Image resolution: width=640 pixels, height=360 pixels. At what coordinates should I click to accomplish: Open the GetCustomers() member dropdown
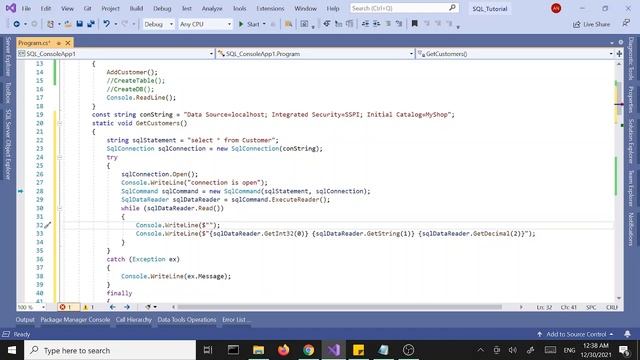[x=515, y=54]
